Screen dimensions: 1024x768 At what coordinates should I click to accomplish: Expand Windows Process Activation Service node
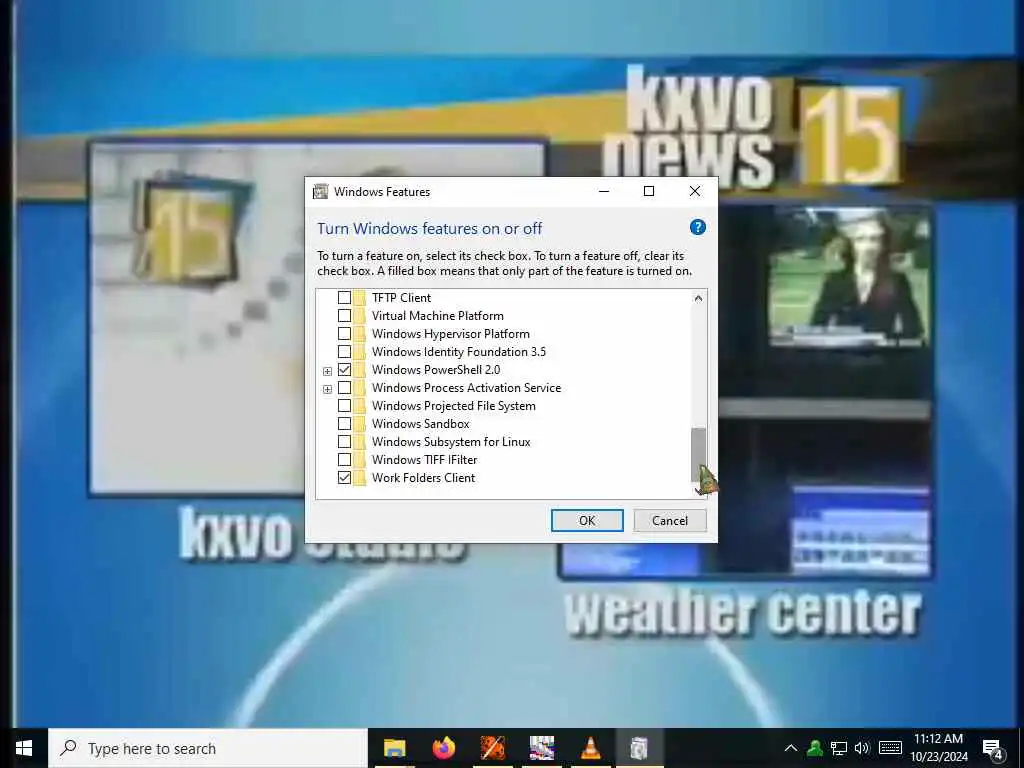click(327, 389)
